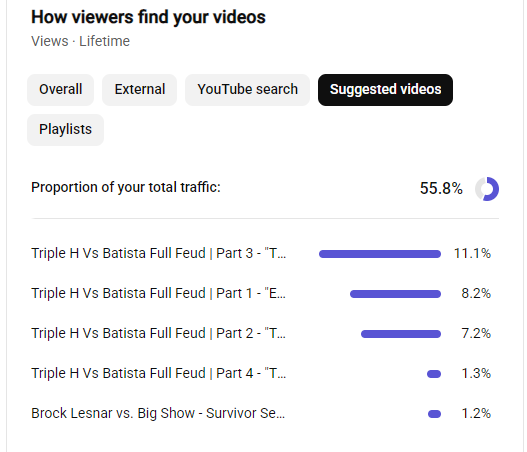Click the 7.2% purple traffic bar
This screenshot has width=527, height=452.
(x=401, y=334)
